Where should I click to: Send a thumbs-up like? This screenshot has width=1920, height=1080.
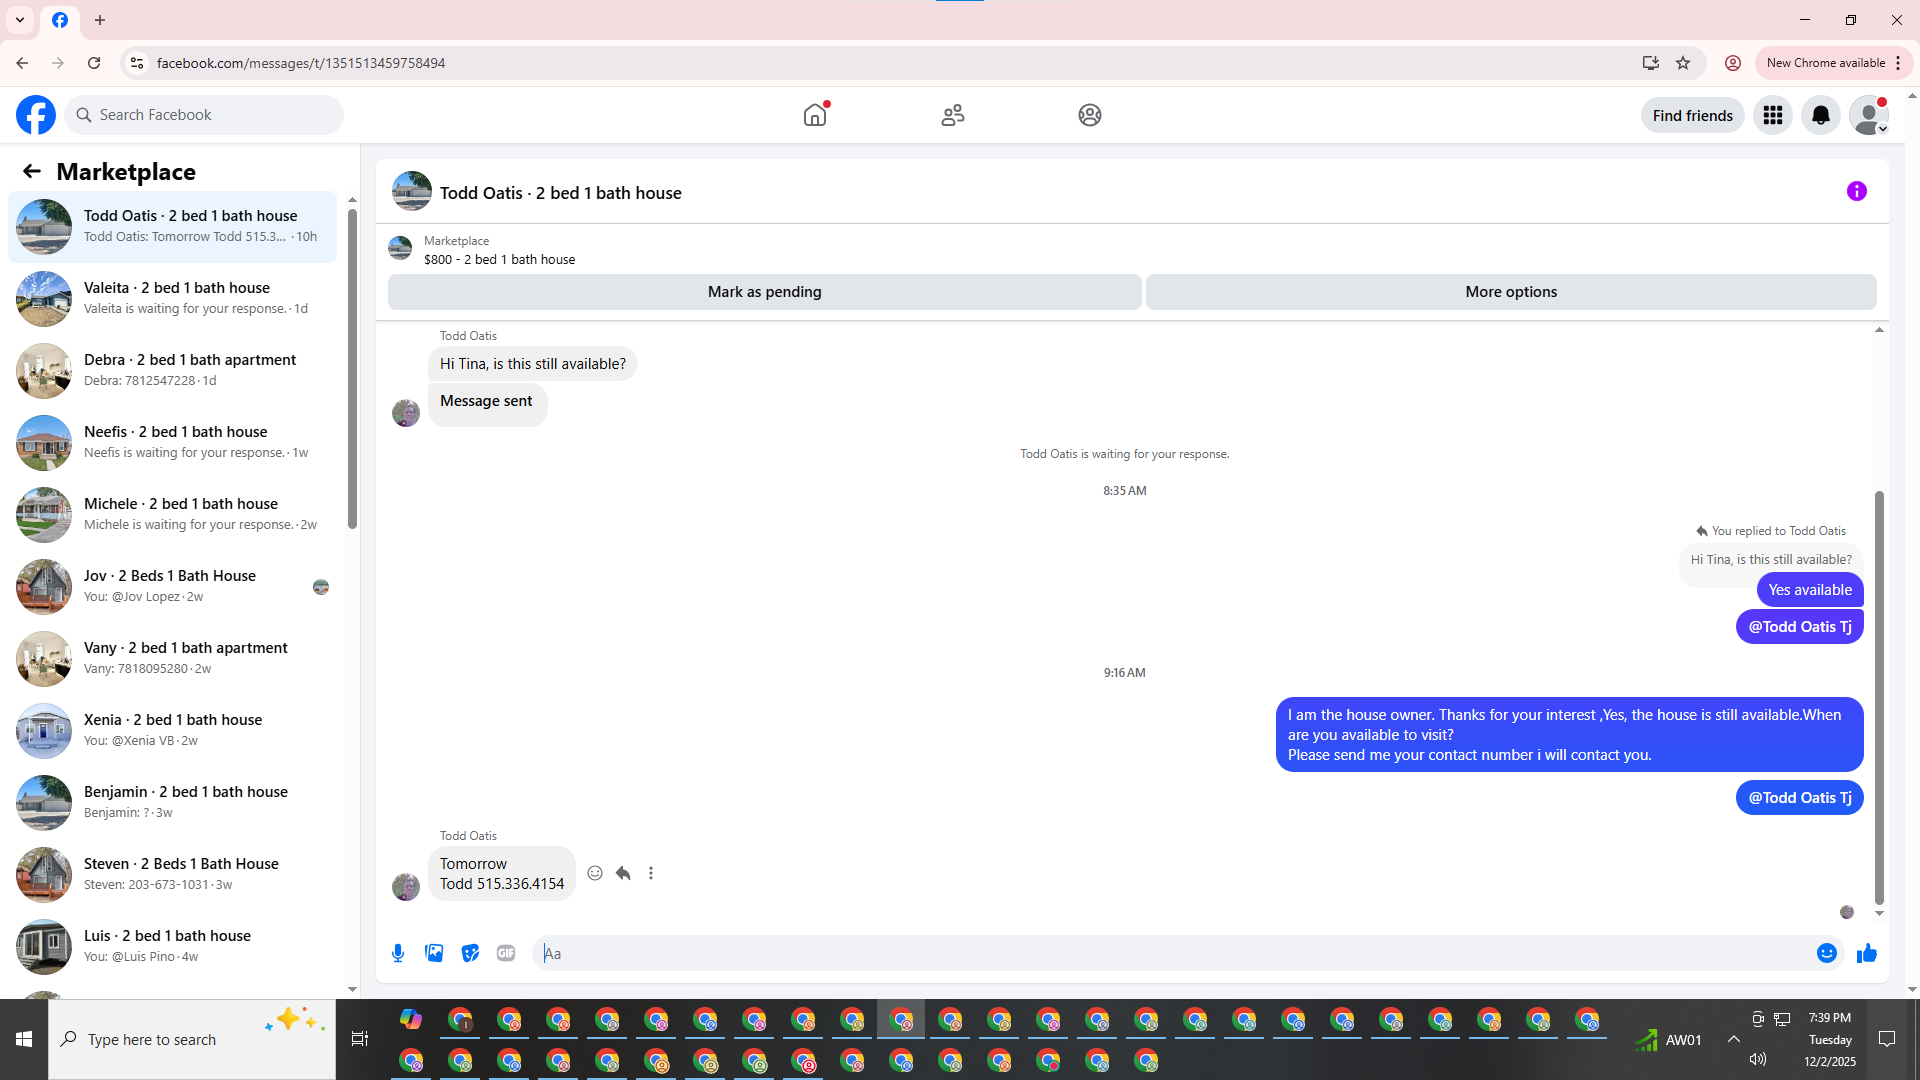click(1866, 953)
